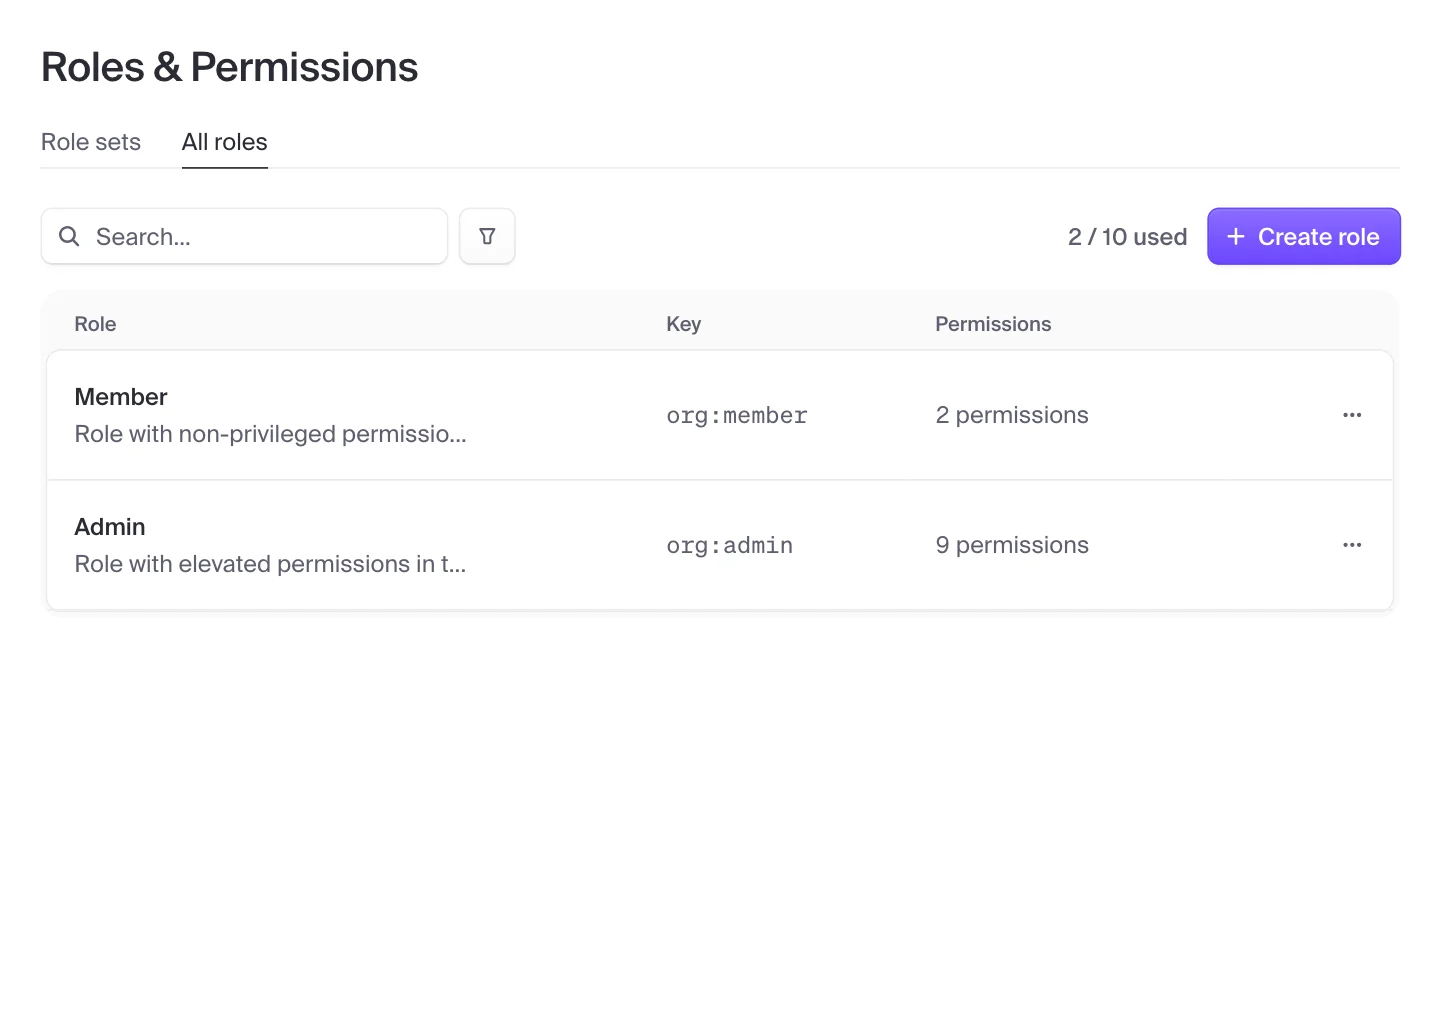
Task: Click the '9 permissions' cell
Action: [1012, 545]
